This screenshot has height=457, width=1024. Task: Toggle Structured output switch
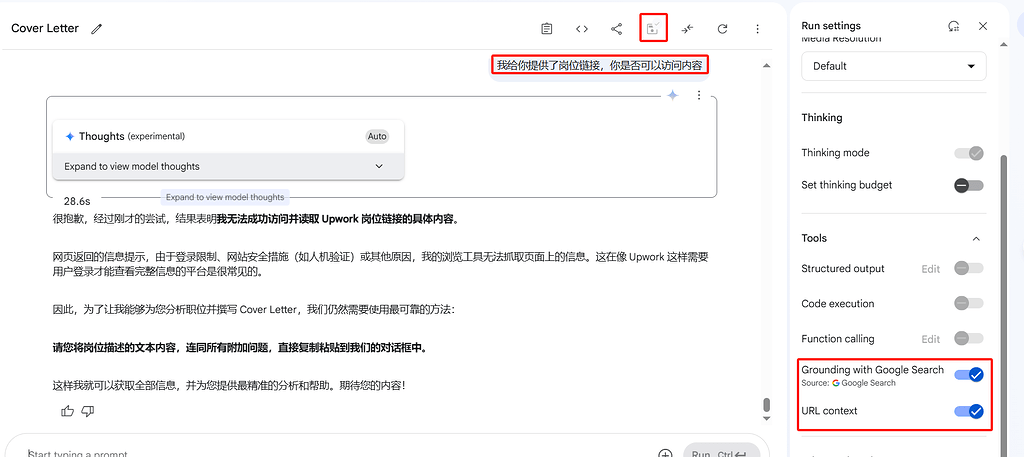(x=968, y=268)
